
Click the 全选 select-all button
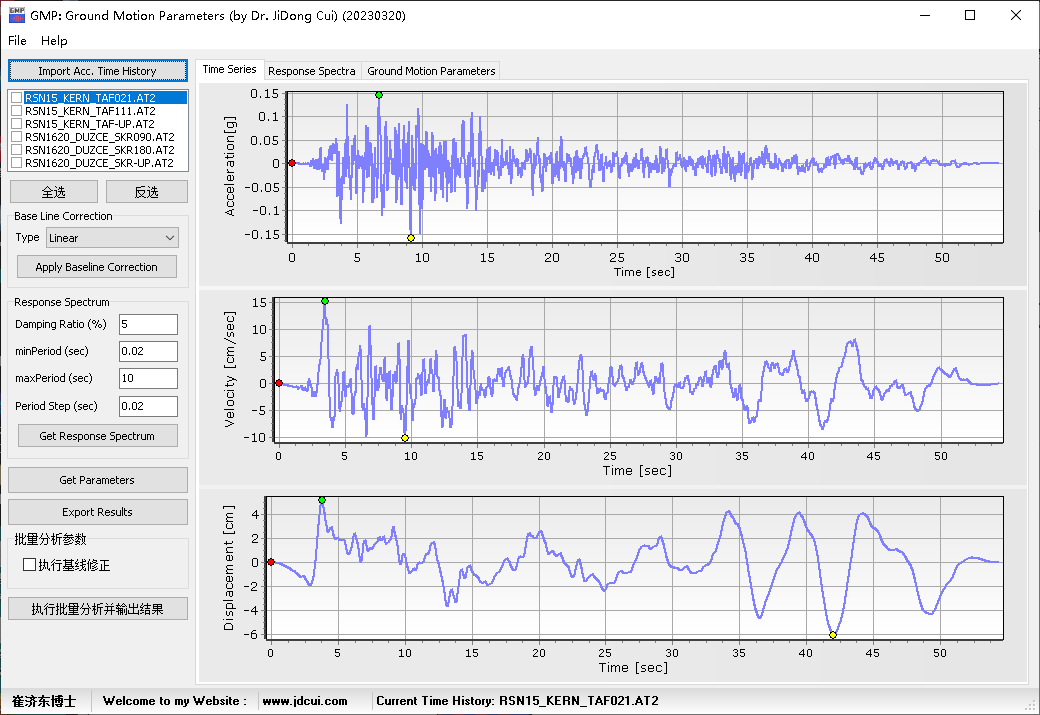coord(54,192)
